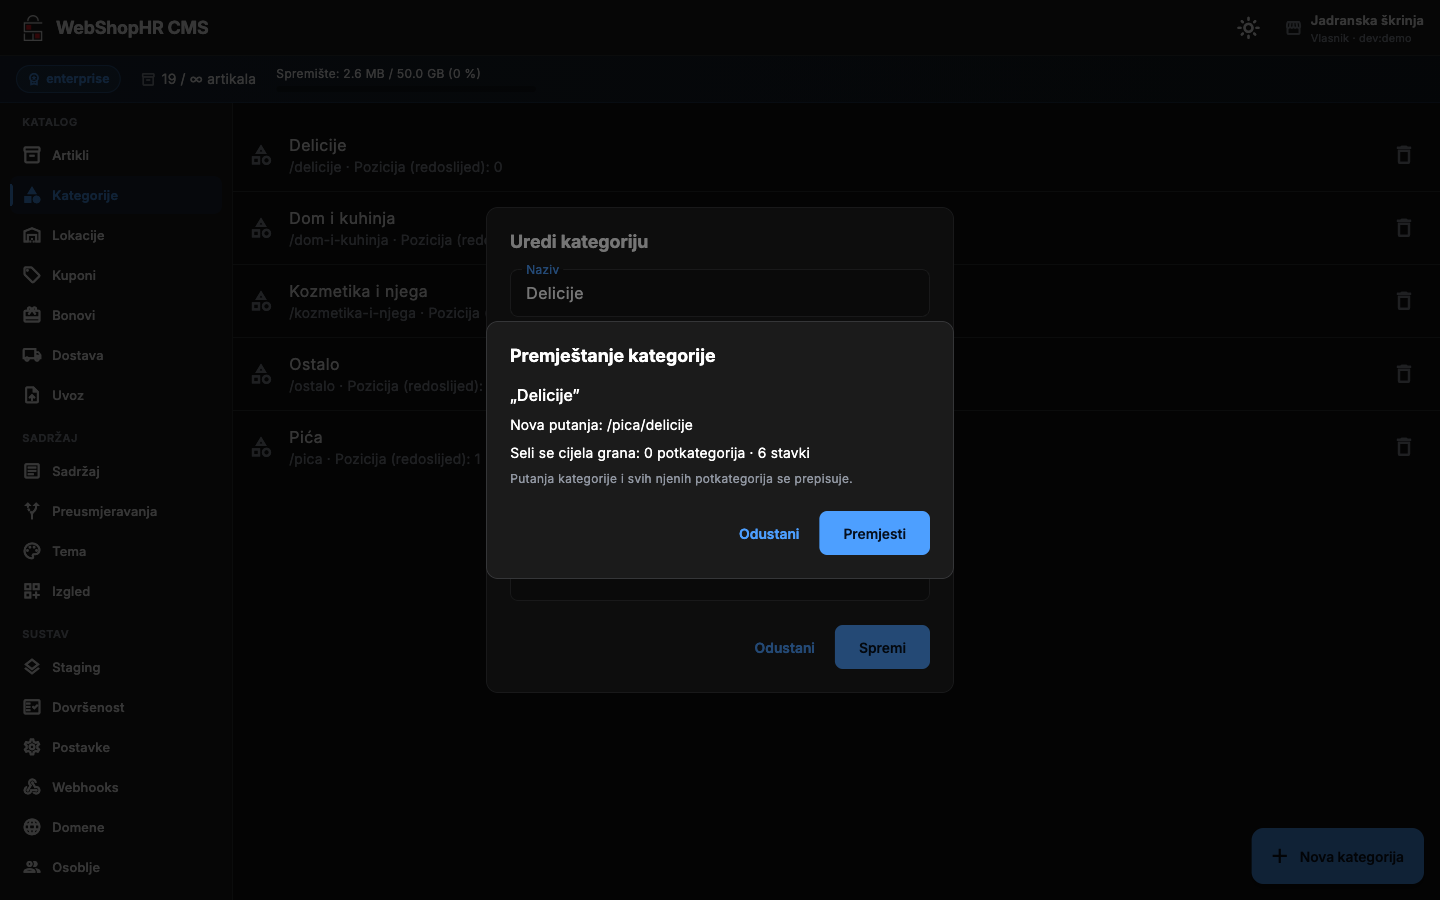1440x900 pixels.
Task: Click the Nova putanja: /pica/delicije text
Action: click(x=601, y=425)
